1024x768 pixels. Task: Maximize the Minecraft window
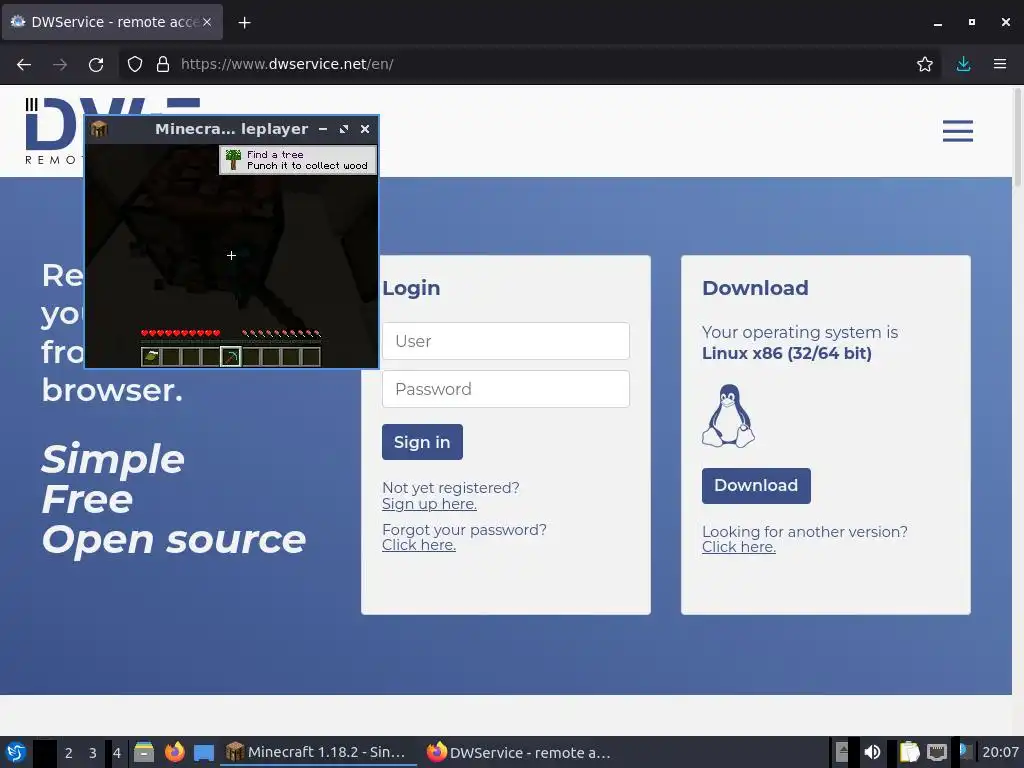coord(344,129)
